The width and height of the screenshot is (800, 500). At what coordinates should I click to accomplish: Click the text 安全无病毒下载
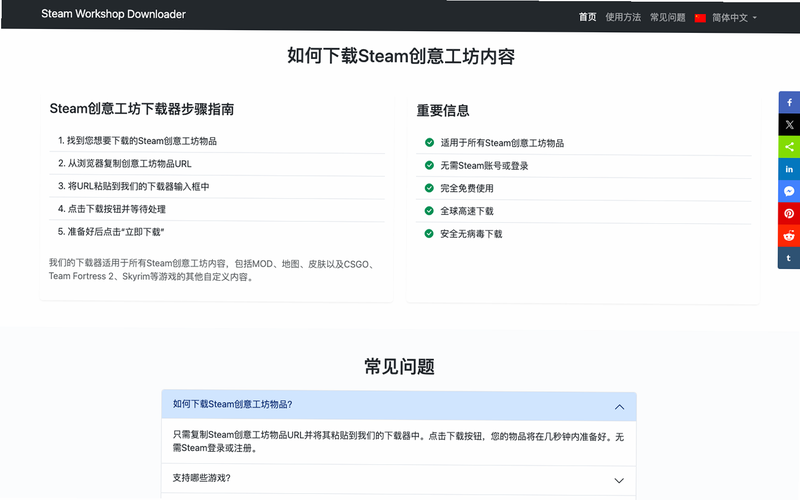click(x=471, y=234)
